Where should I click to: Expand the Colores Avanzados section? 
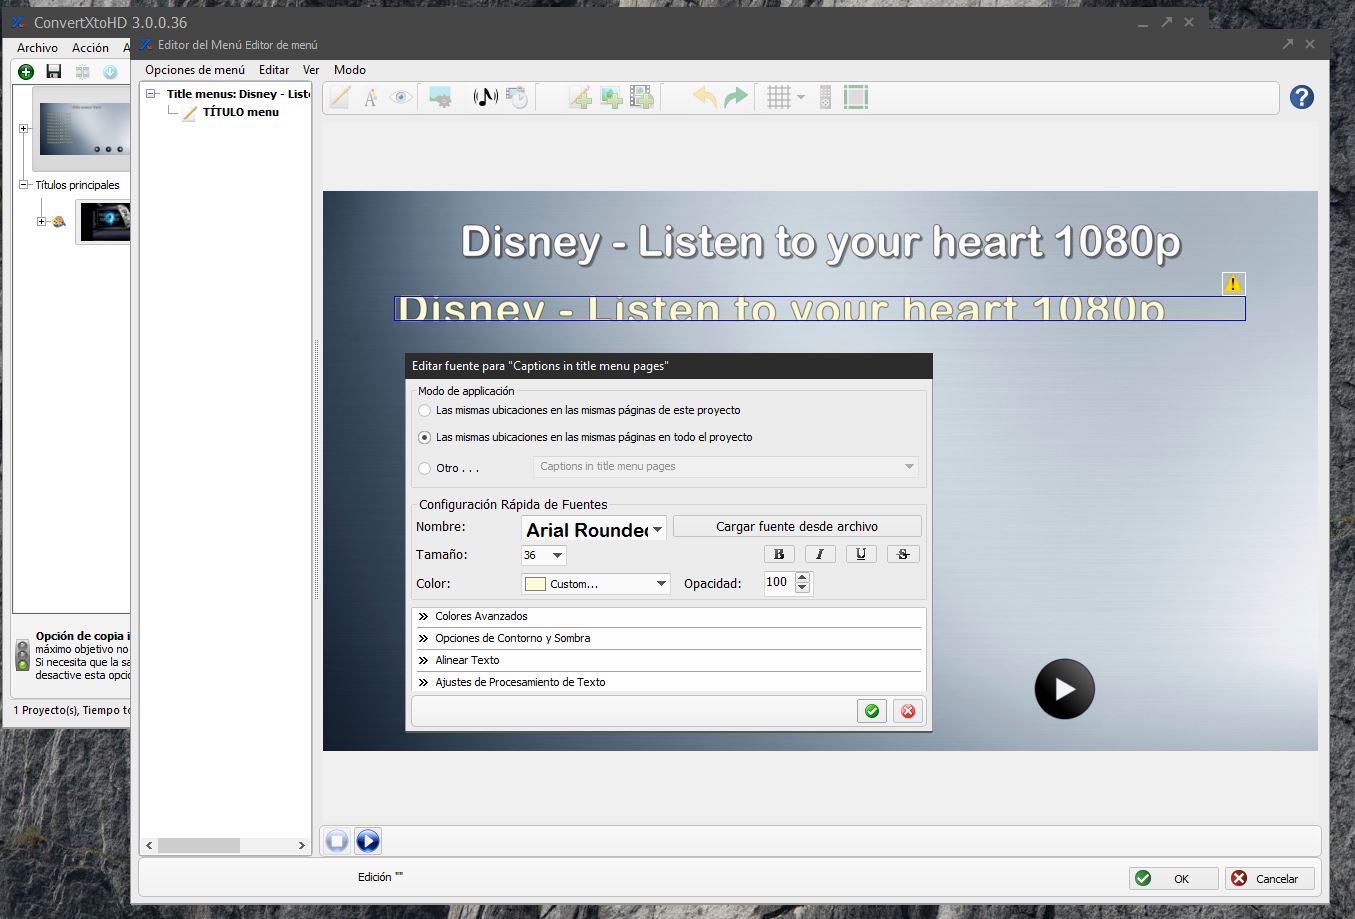(668, 616)
